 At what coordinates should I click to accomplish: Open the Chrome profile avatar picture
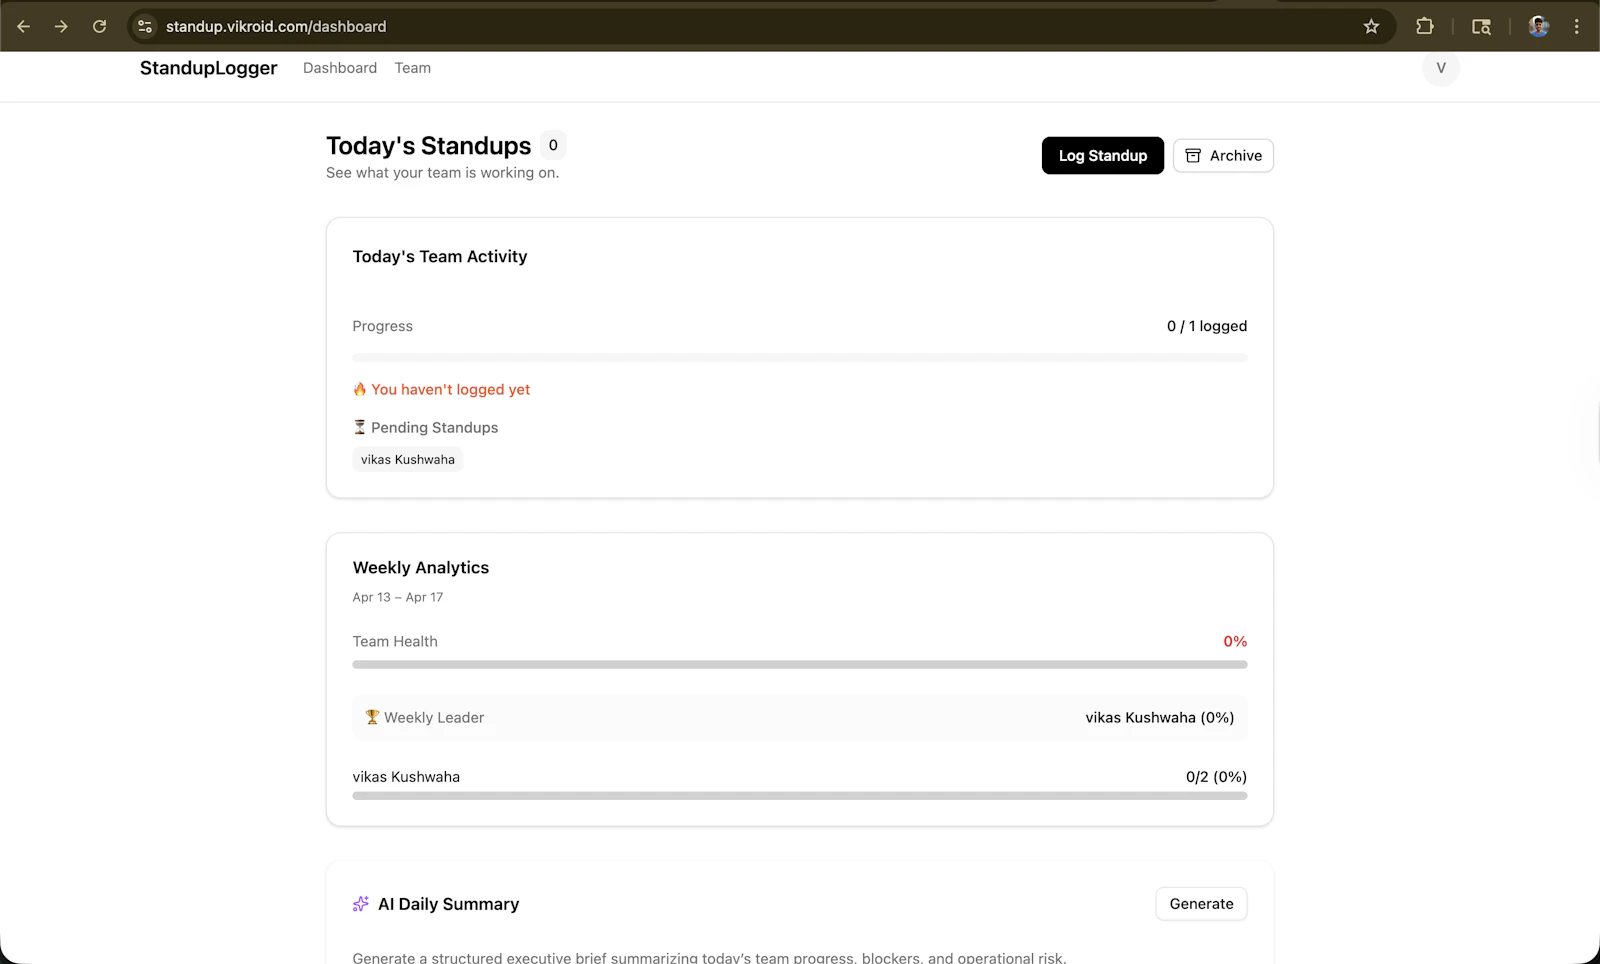(x=1537, y=26)
